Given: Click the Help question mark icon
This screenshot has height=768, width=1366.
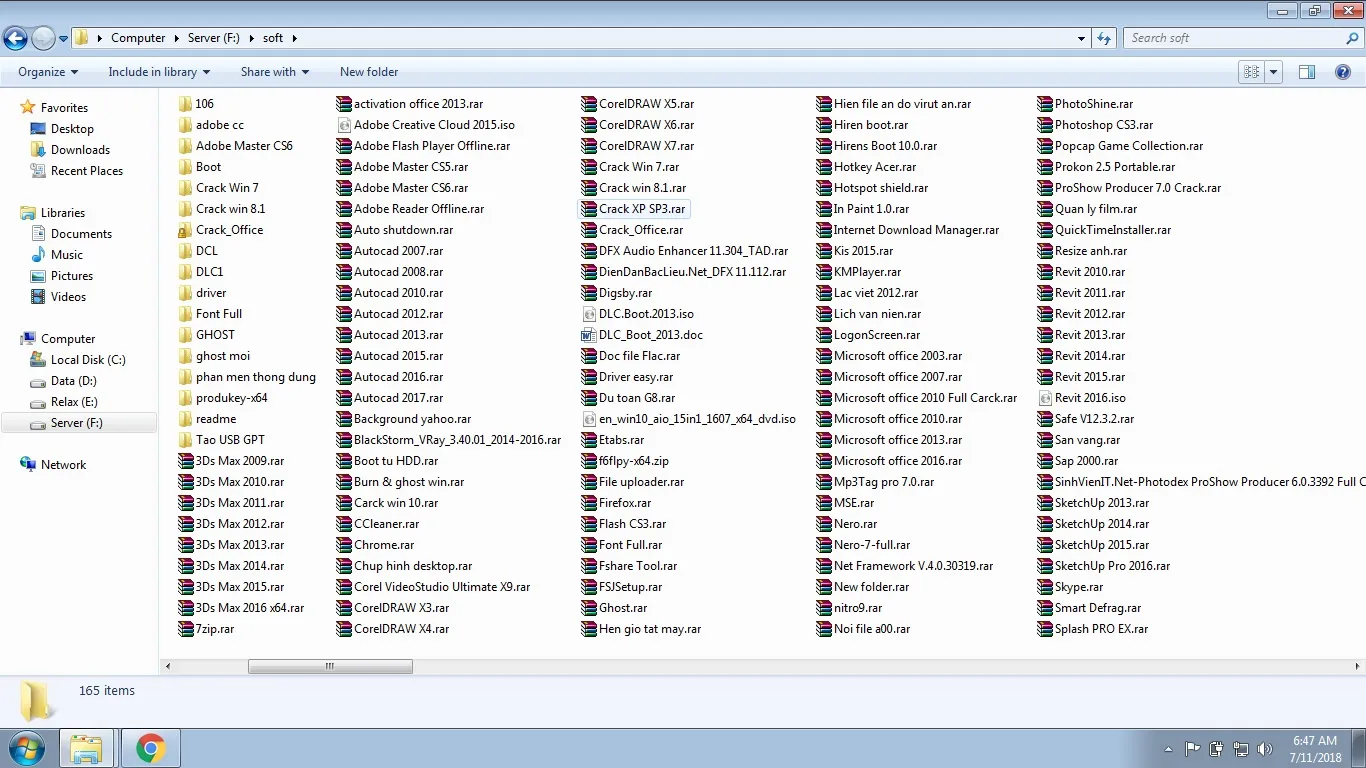Looking at the screenshot, I should point(1344,72).
